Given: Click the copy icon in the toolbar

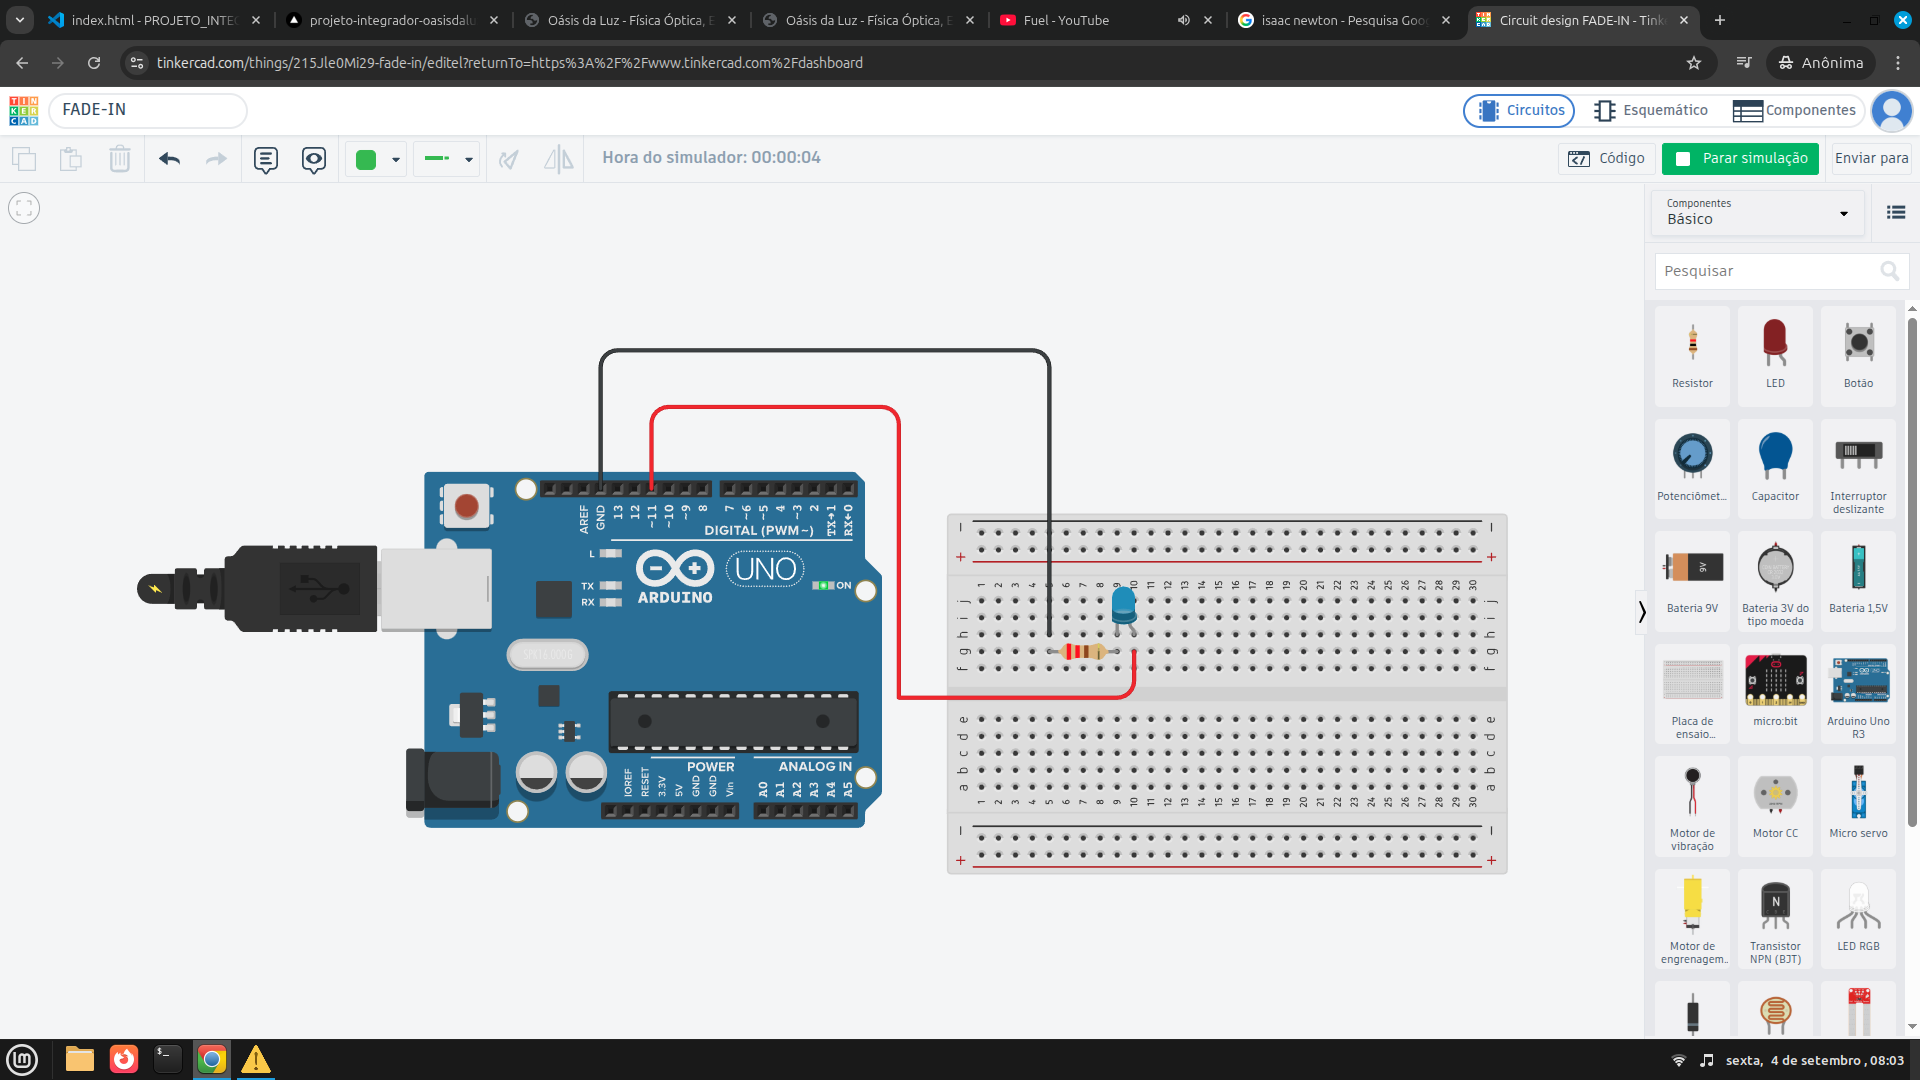Looking at the screenshot, I should 24,159.
